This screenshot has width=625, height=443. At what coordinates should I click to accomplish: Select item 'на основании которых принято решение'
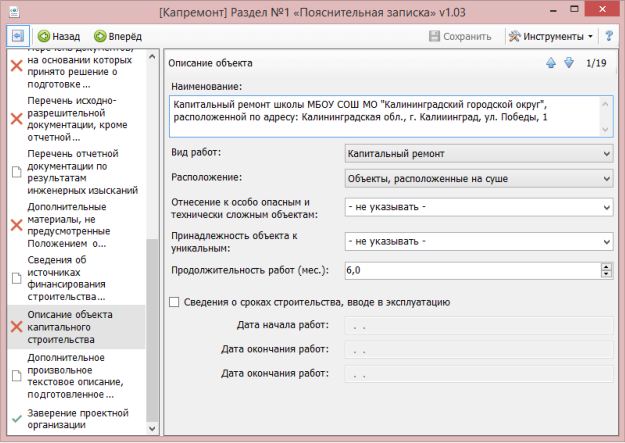click(x=77, y=68)
